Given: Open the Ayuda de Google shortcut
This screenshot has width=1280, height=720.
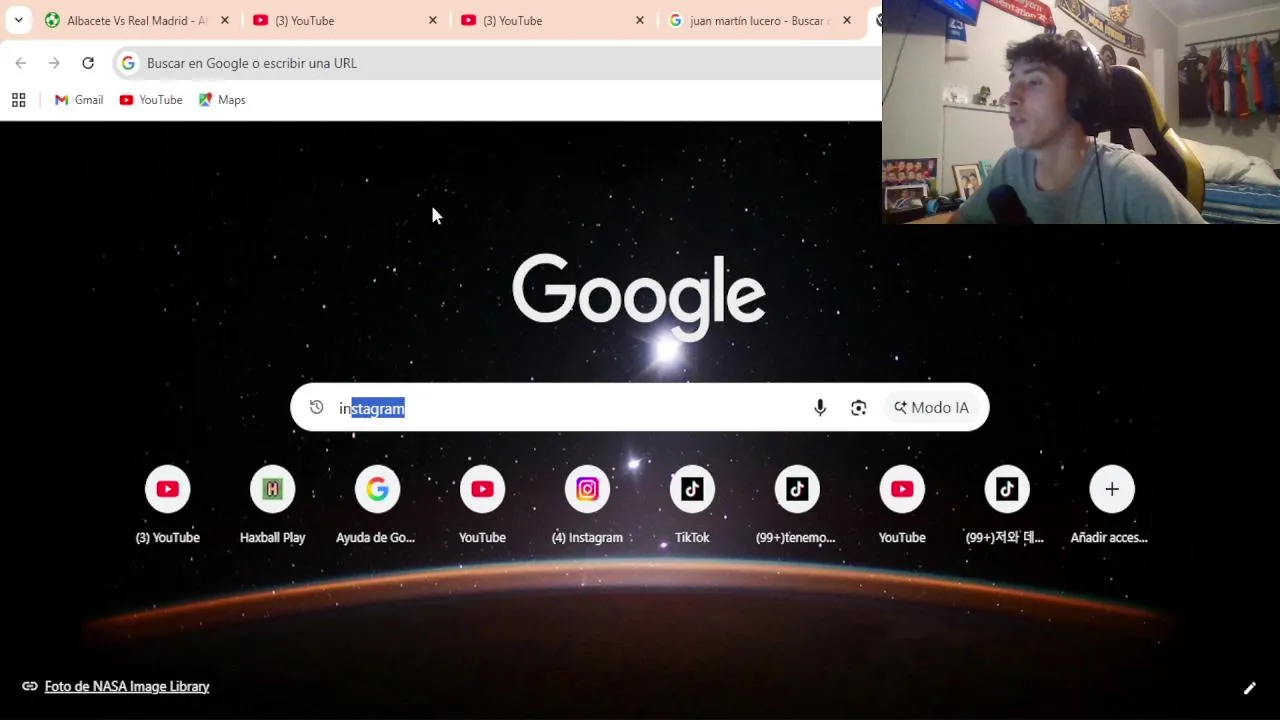Looking at the screenshot, I should [377, 506].
